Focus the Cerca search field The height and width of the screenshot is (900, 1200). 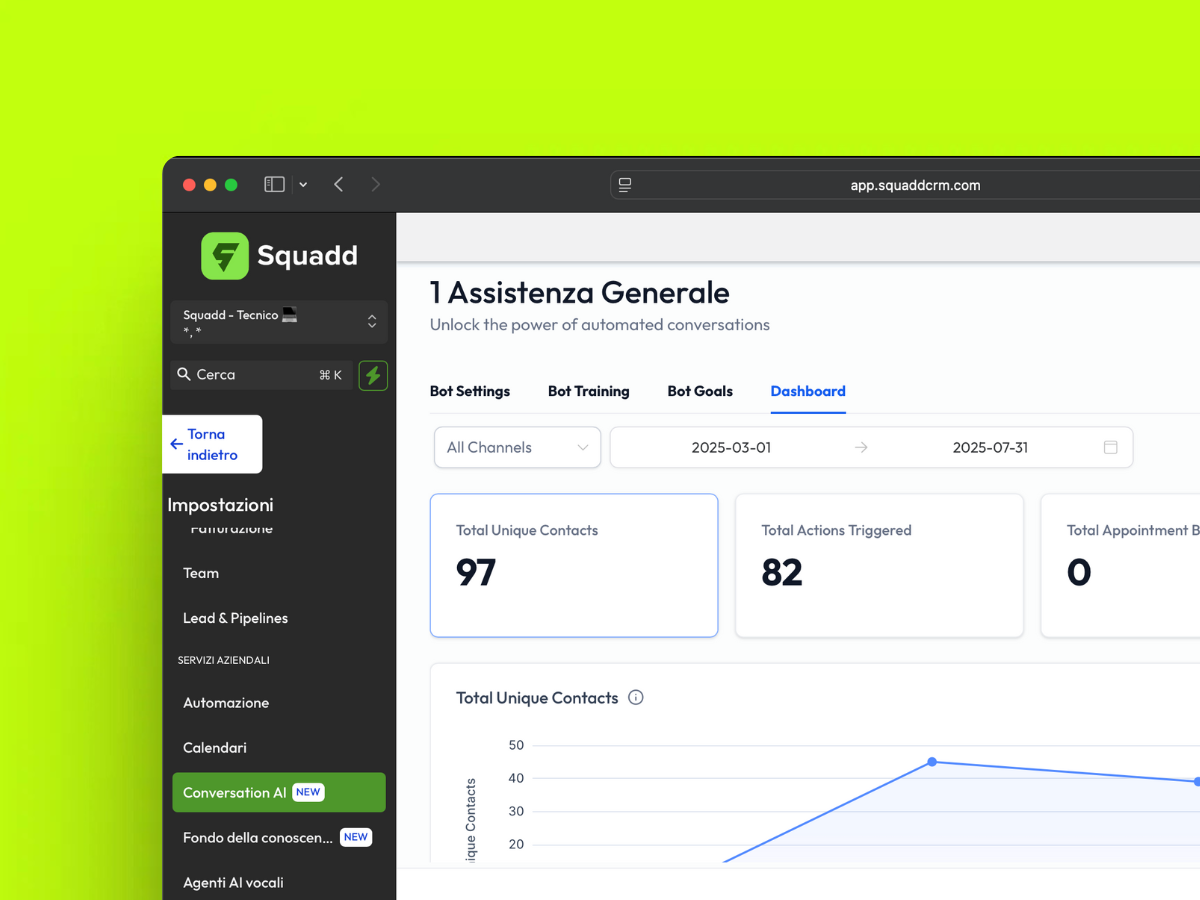(x=262, y=375)
